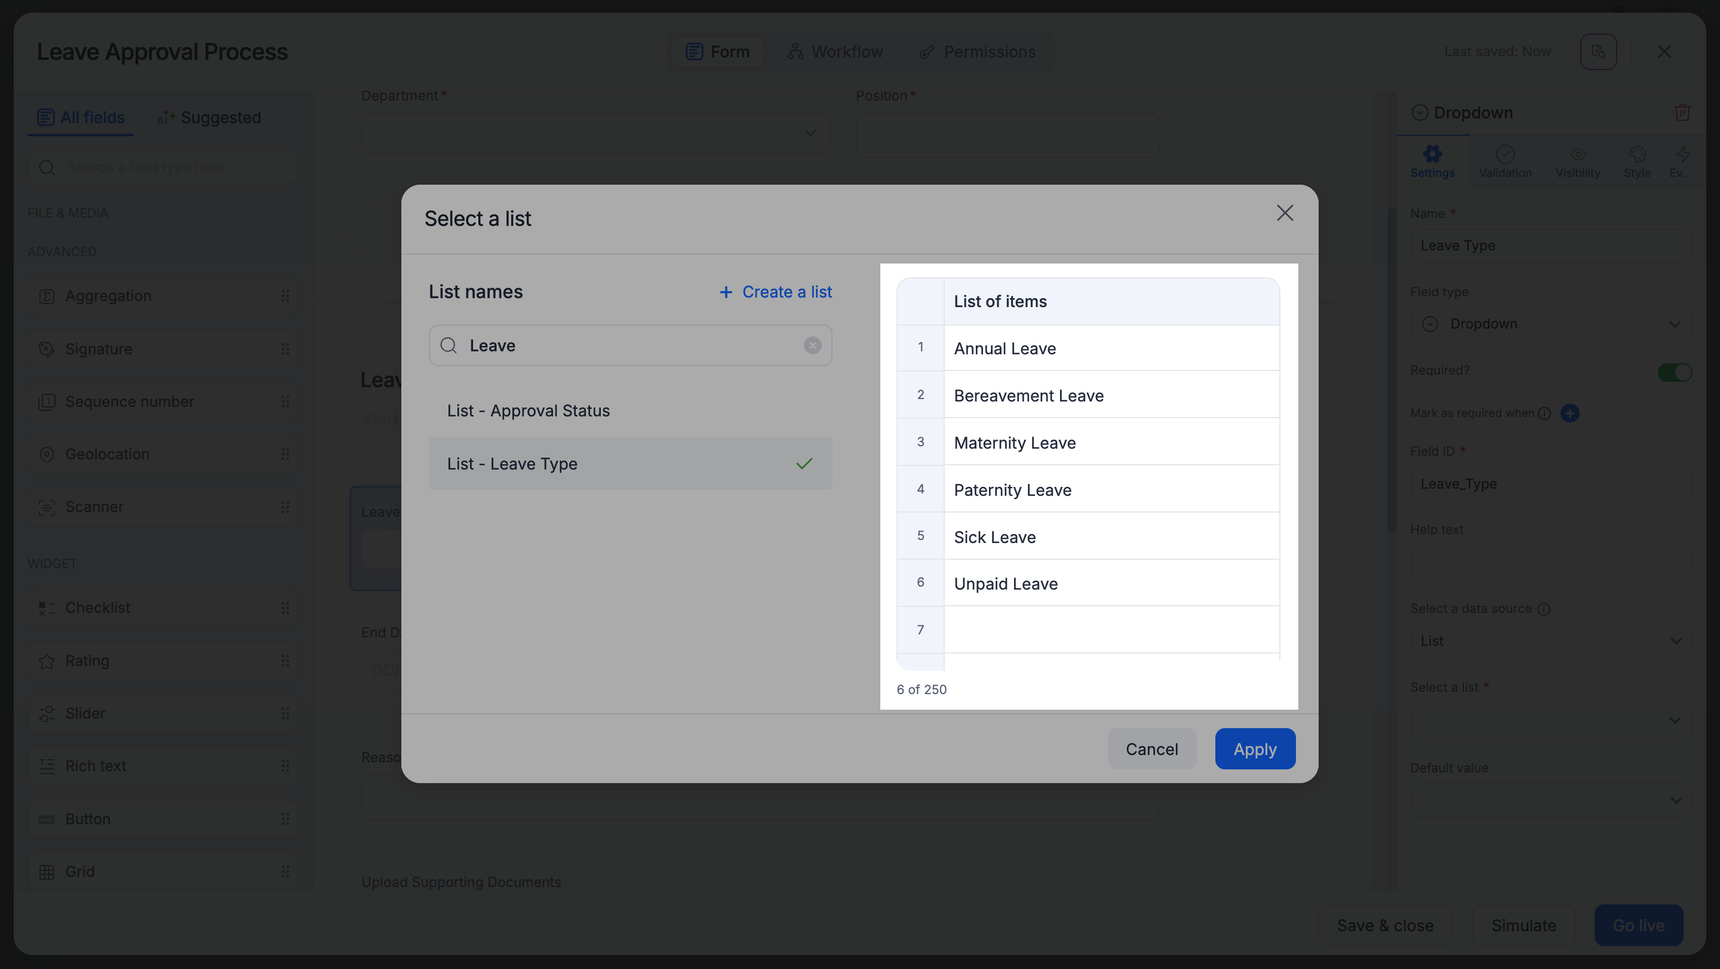The width and height of the screenshot is (1720, 969).
Task: Click the List of items column header
Action: pyautogui.click(x=1112, y=301)
